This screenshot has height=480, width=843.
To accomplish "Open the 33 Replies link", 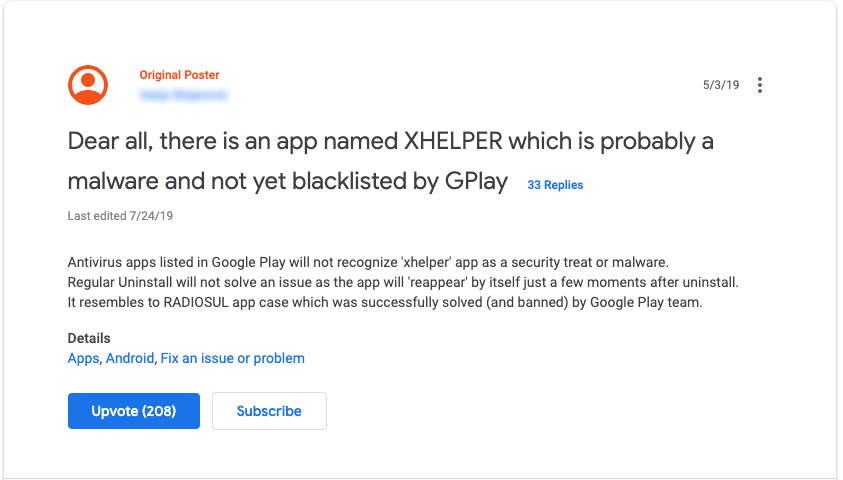I will click(x=555, y=185).
